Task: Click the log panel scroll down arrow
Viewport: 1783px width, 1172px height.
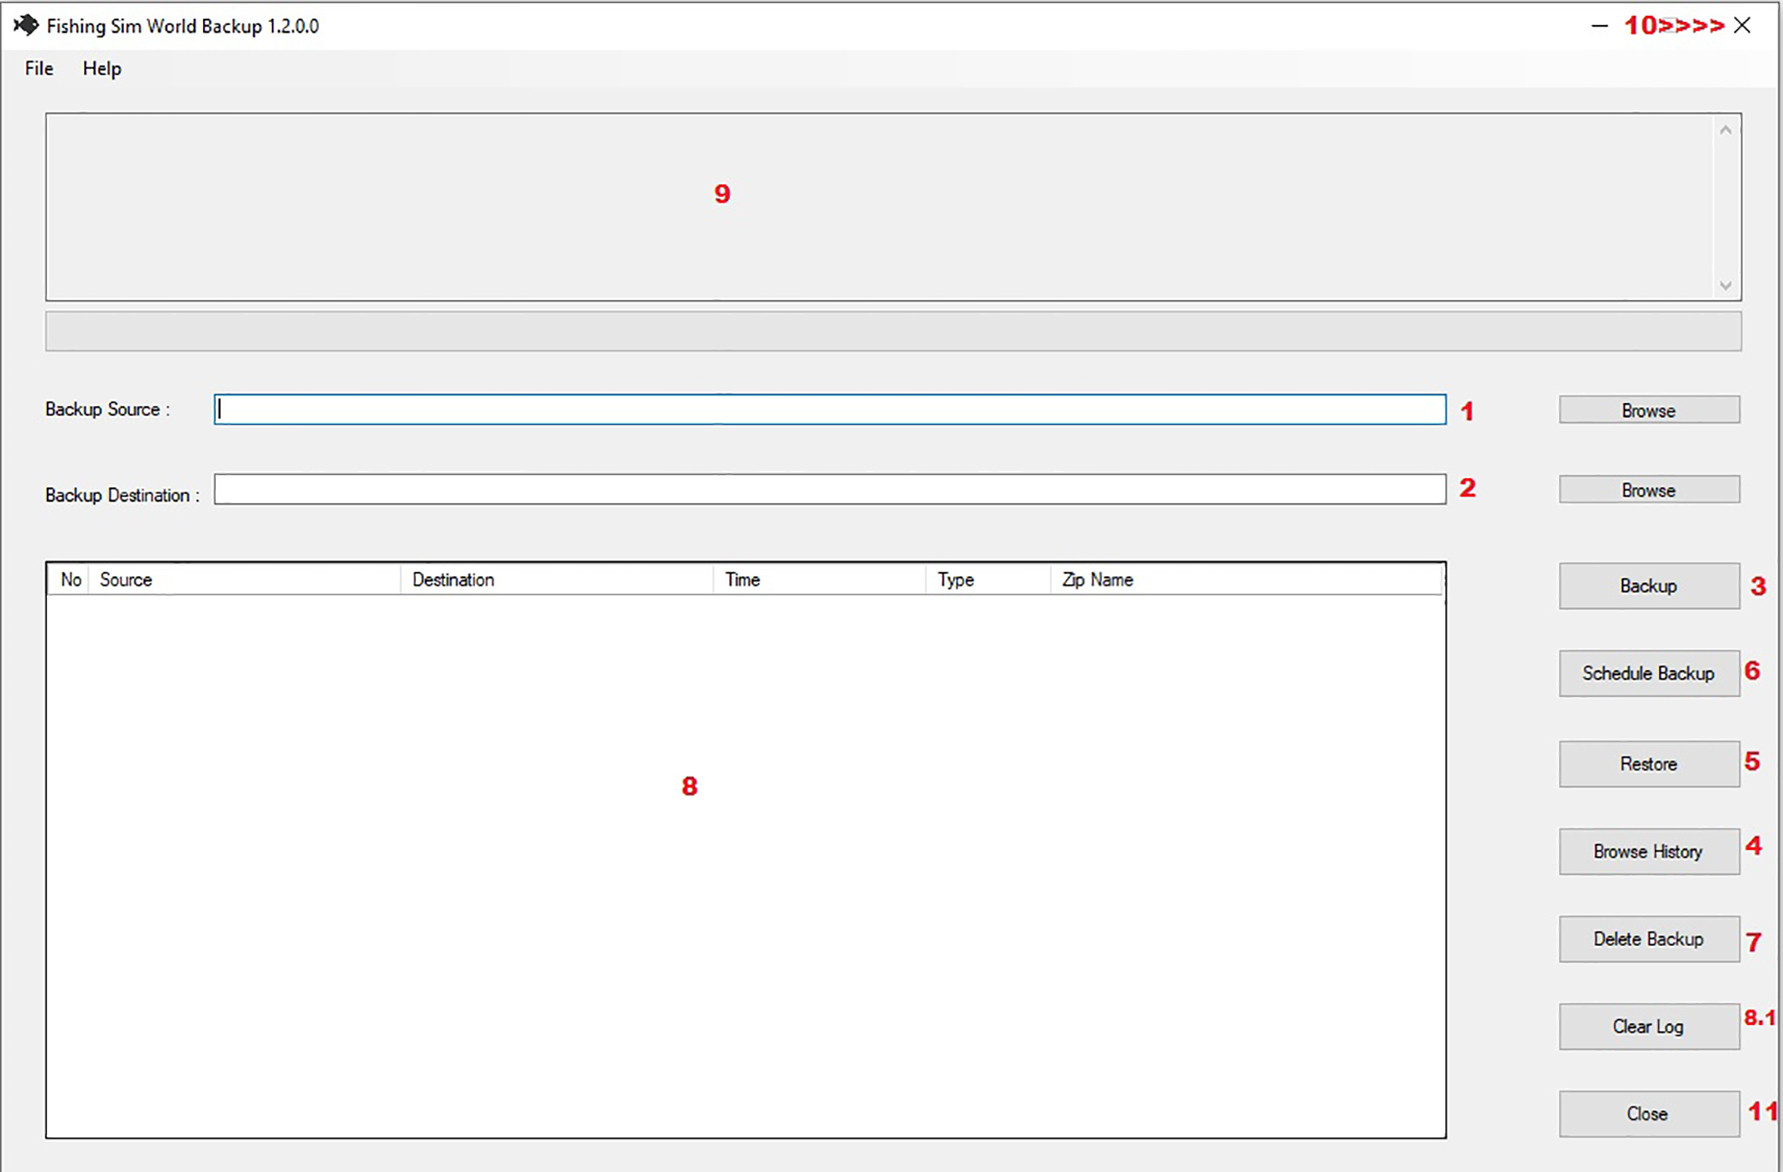Action: [1725, 286]
